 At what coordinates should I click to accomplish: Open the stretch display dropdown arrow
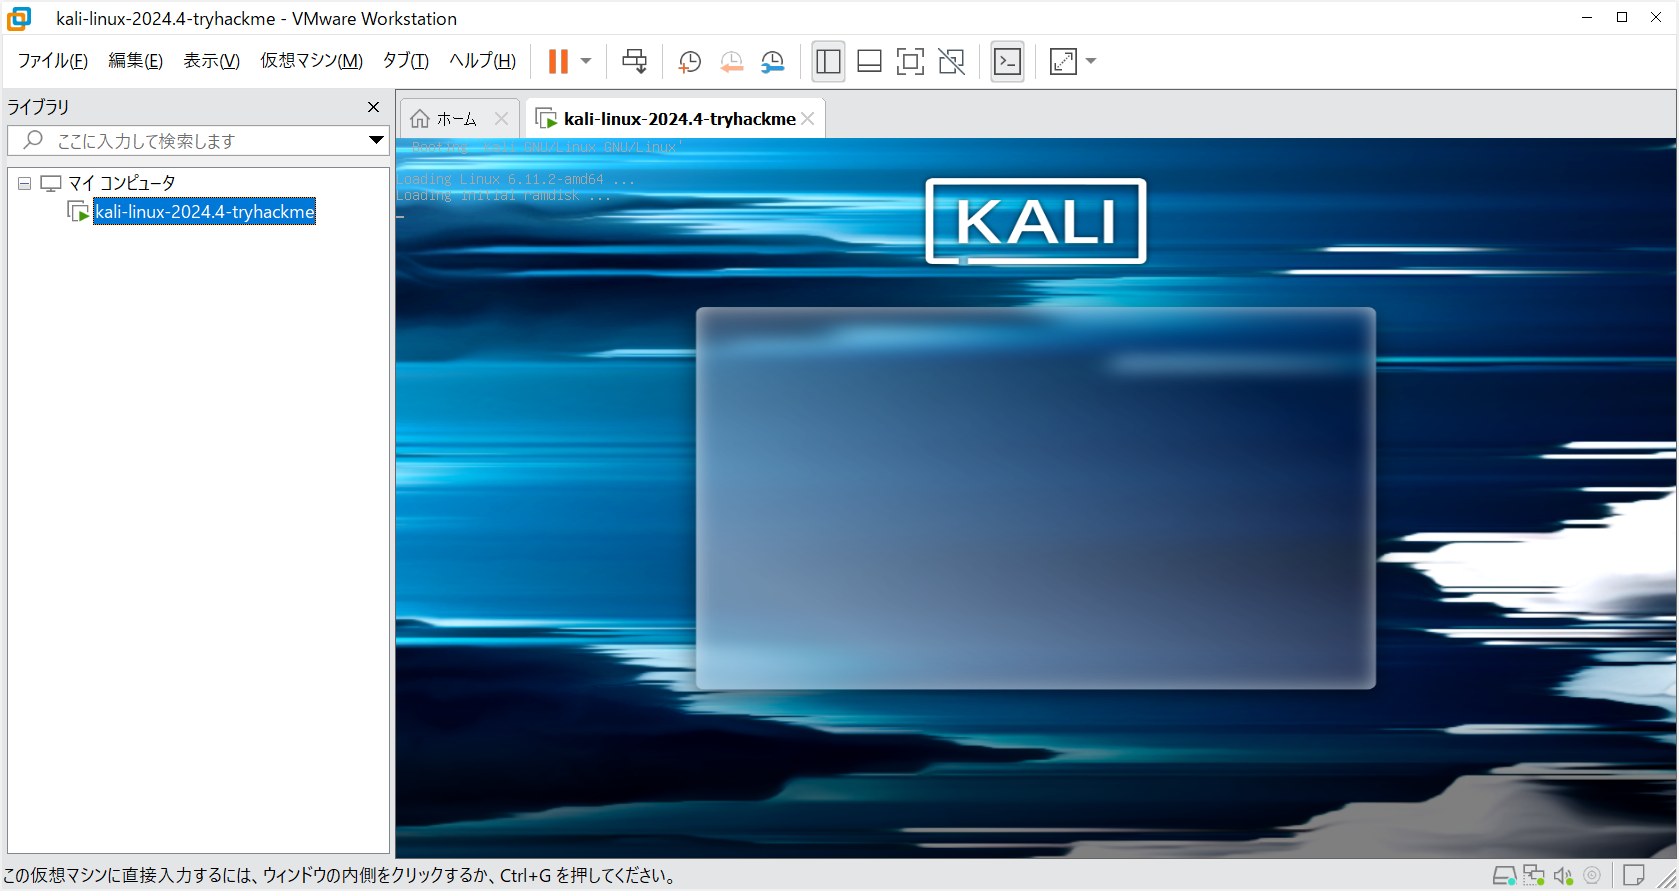point(1091,62)
